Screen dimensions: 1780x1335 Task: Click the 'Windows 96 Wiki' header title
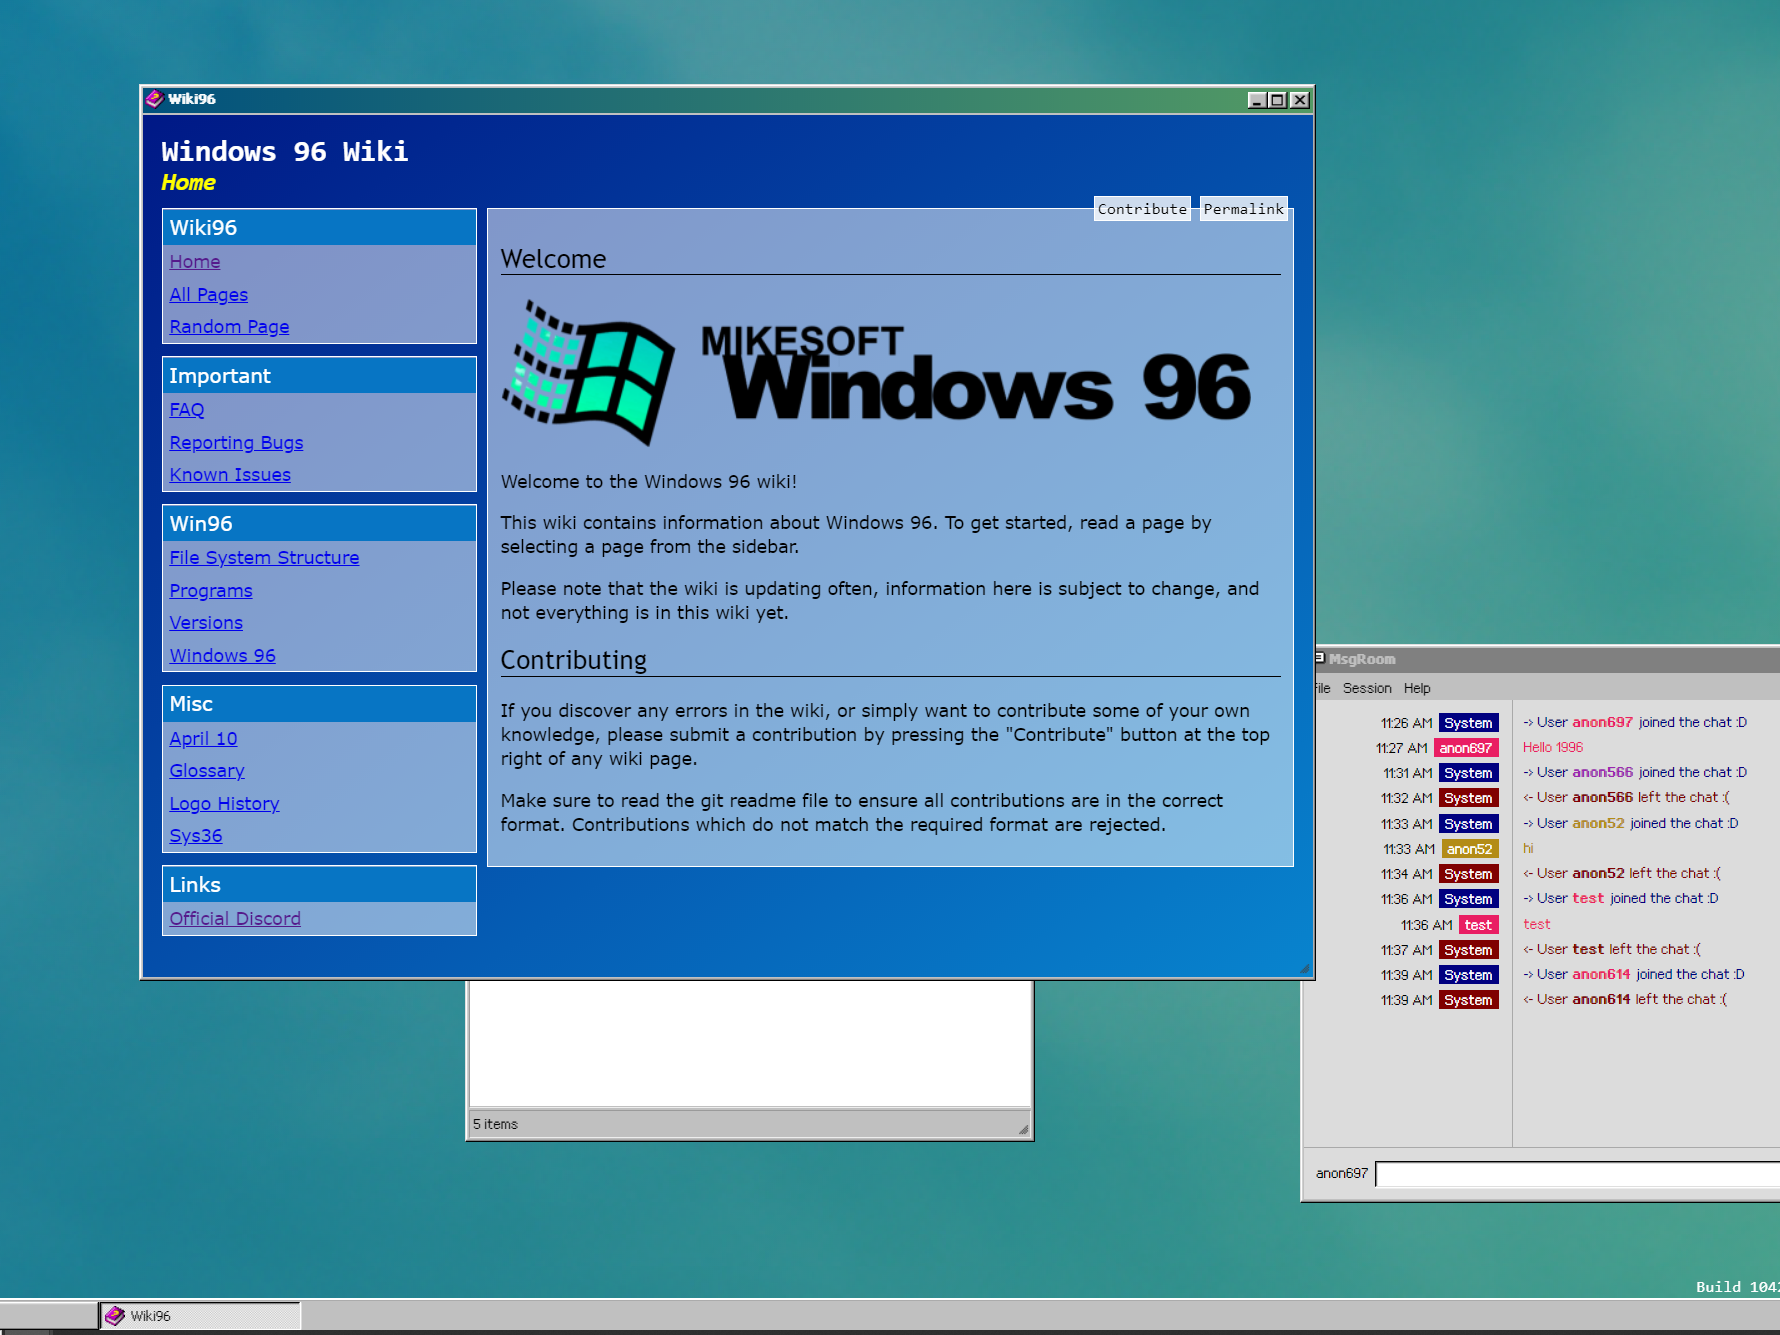pos(285,152)
